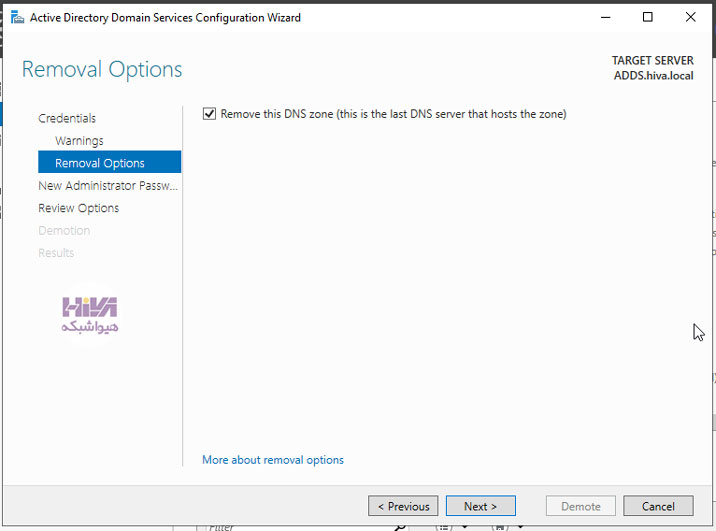This screenshot has height=531, width=716.
Task: Minimize the configuration wizard window
Action: tap(605, 17)
